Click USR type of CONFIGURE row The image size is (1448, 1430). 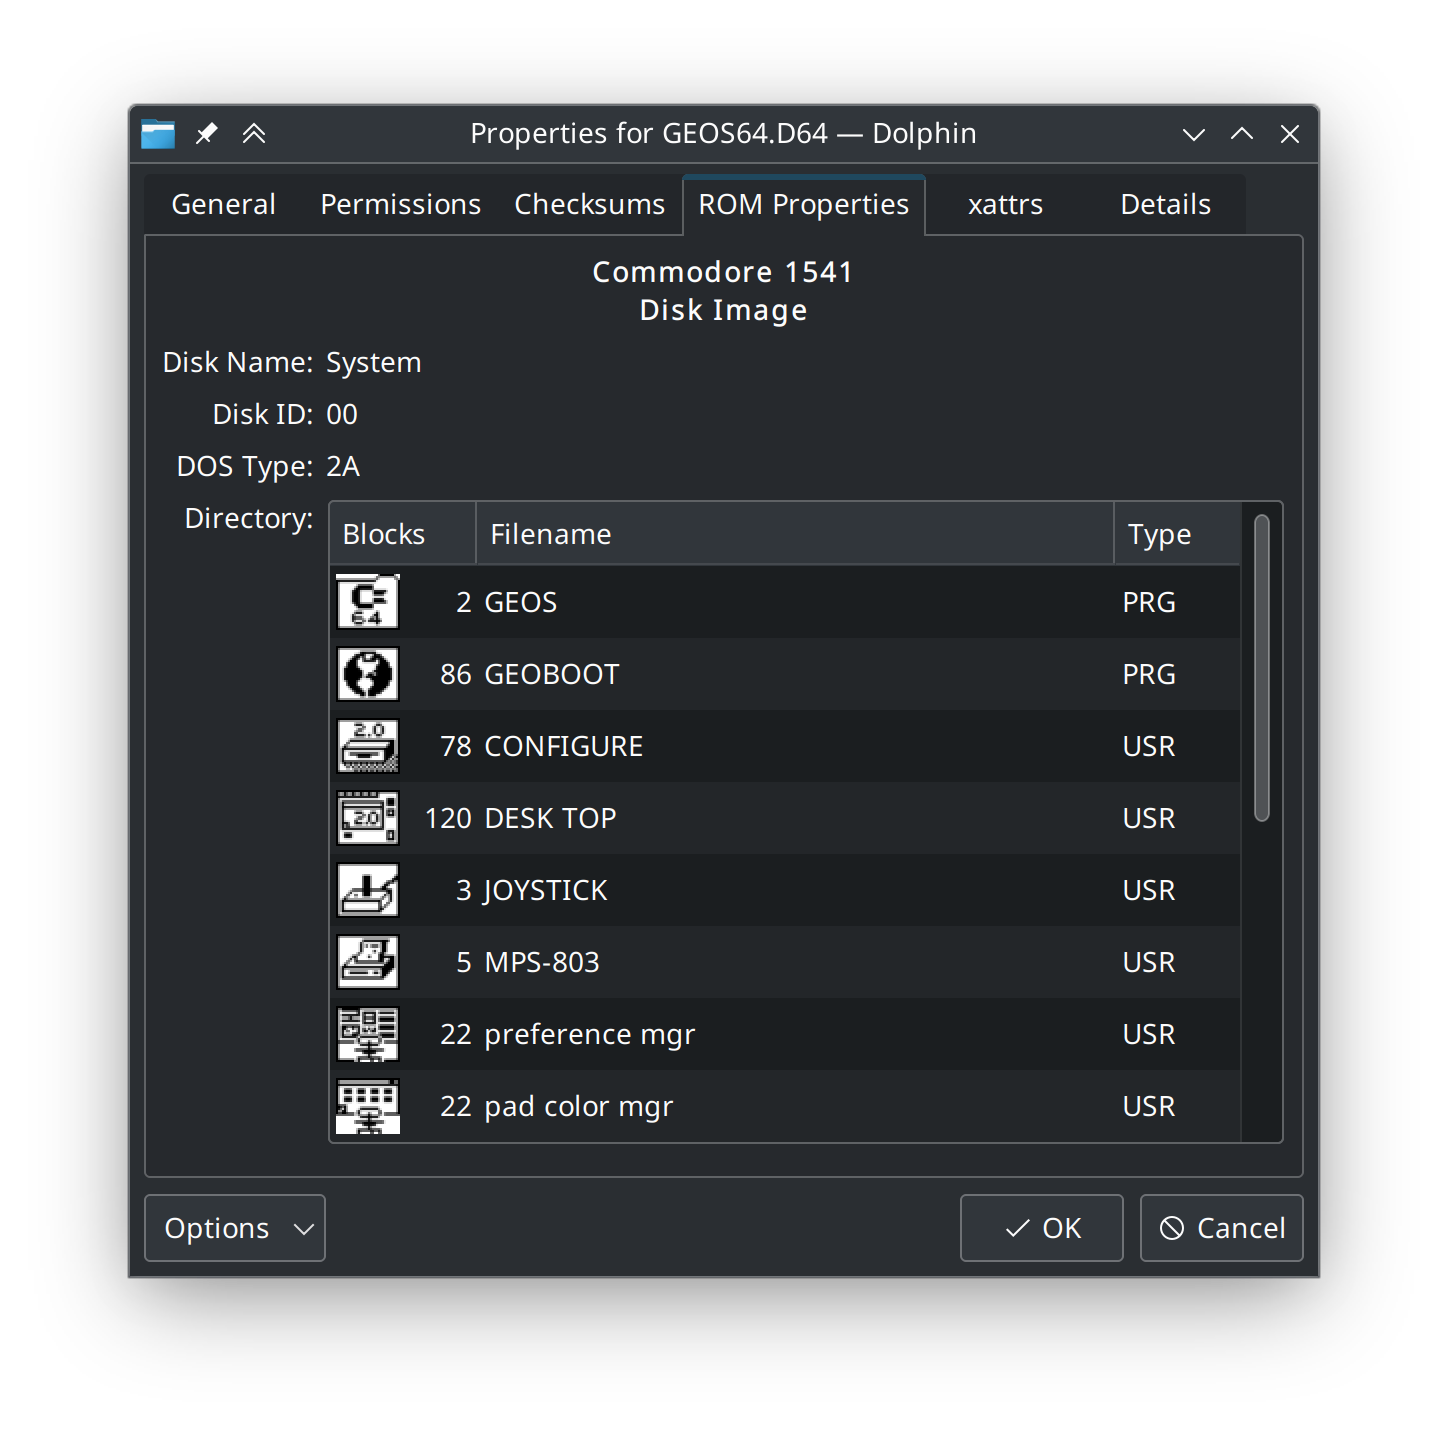point(1149,746)
